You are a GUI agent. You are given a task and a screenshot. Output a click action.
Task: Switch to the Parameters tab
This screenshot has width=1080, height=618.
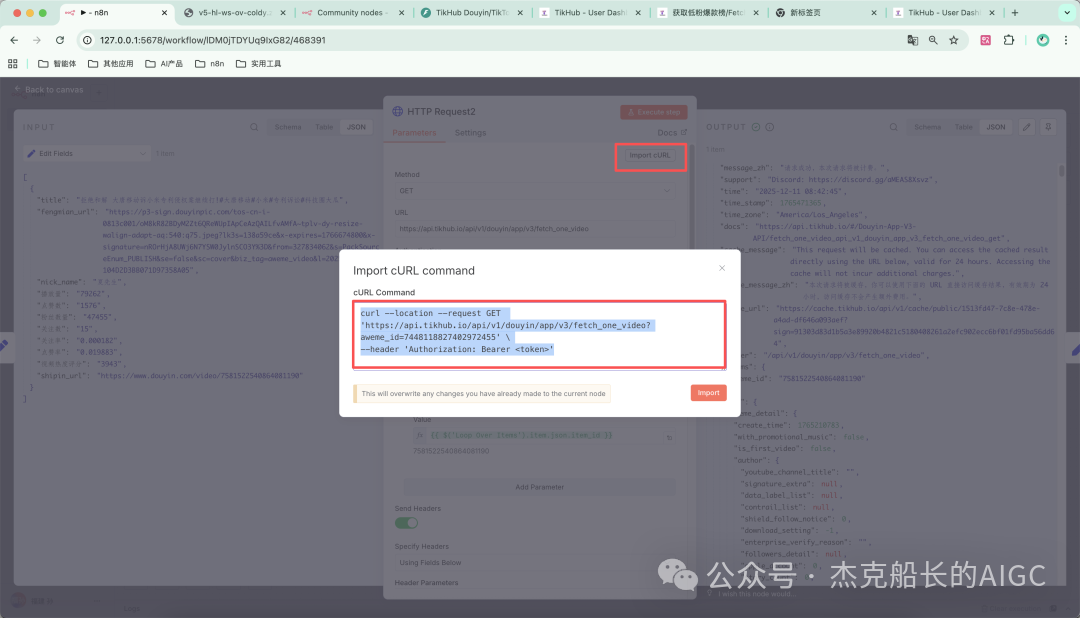point(414,133)
